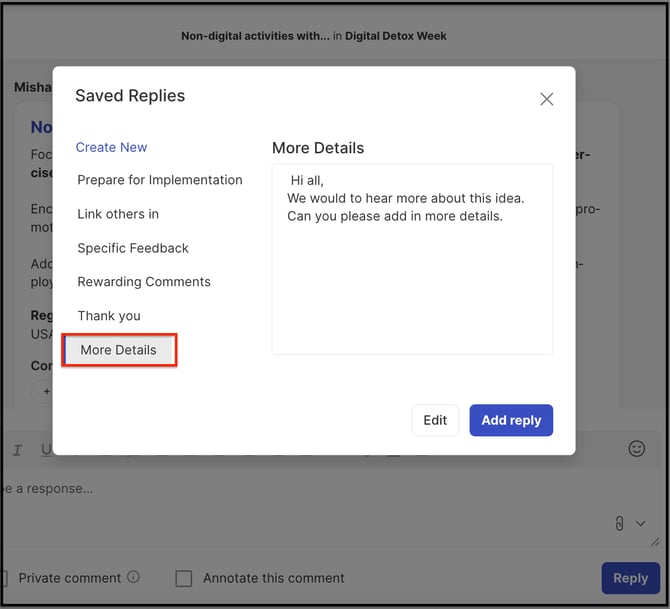Screen dimensions: 670x609
Task: Select the Prepare for Implementation saved reply
Action: click(x=159, y=180)
